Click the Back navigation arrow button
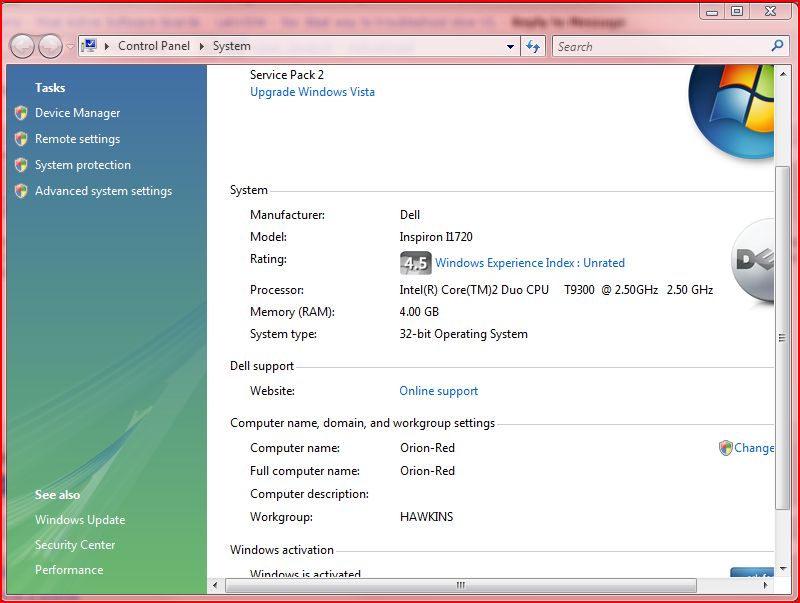 tap(22, 47)
